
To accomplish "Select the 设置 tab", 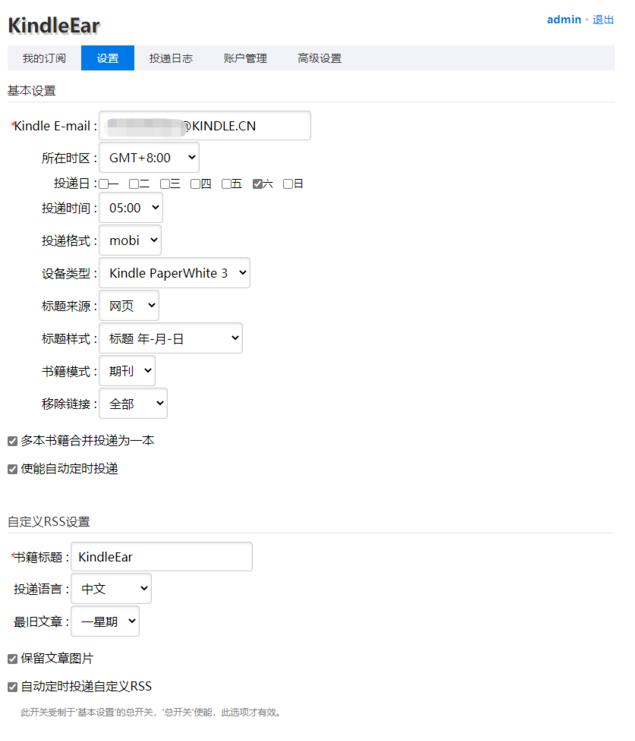I will tap(110, 59).
